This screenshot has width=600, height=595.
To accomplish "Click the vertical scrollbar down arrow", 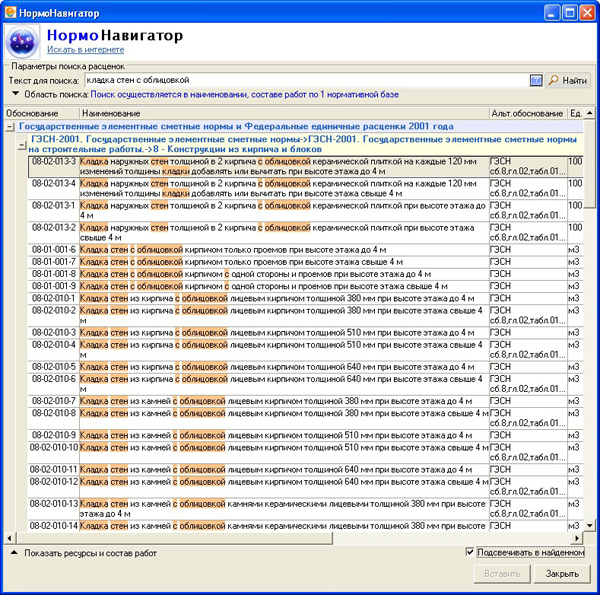I will click(590, 526).
